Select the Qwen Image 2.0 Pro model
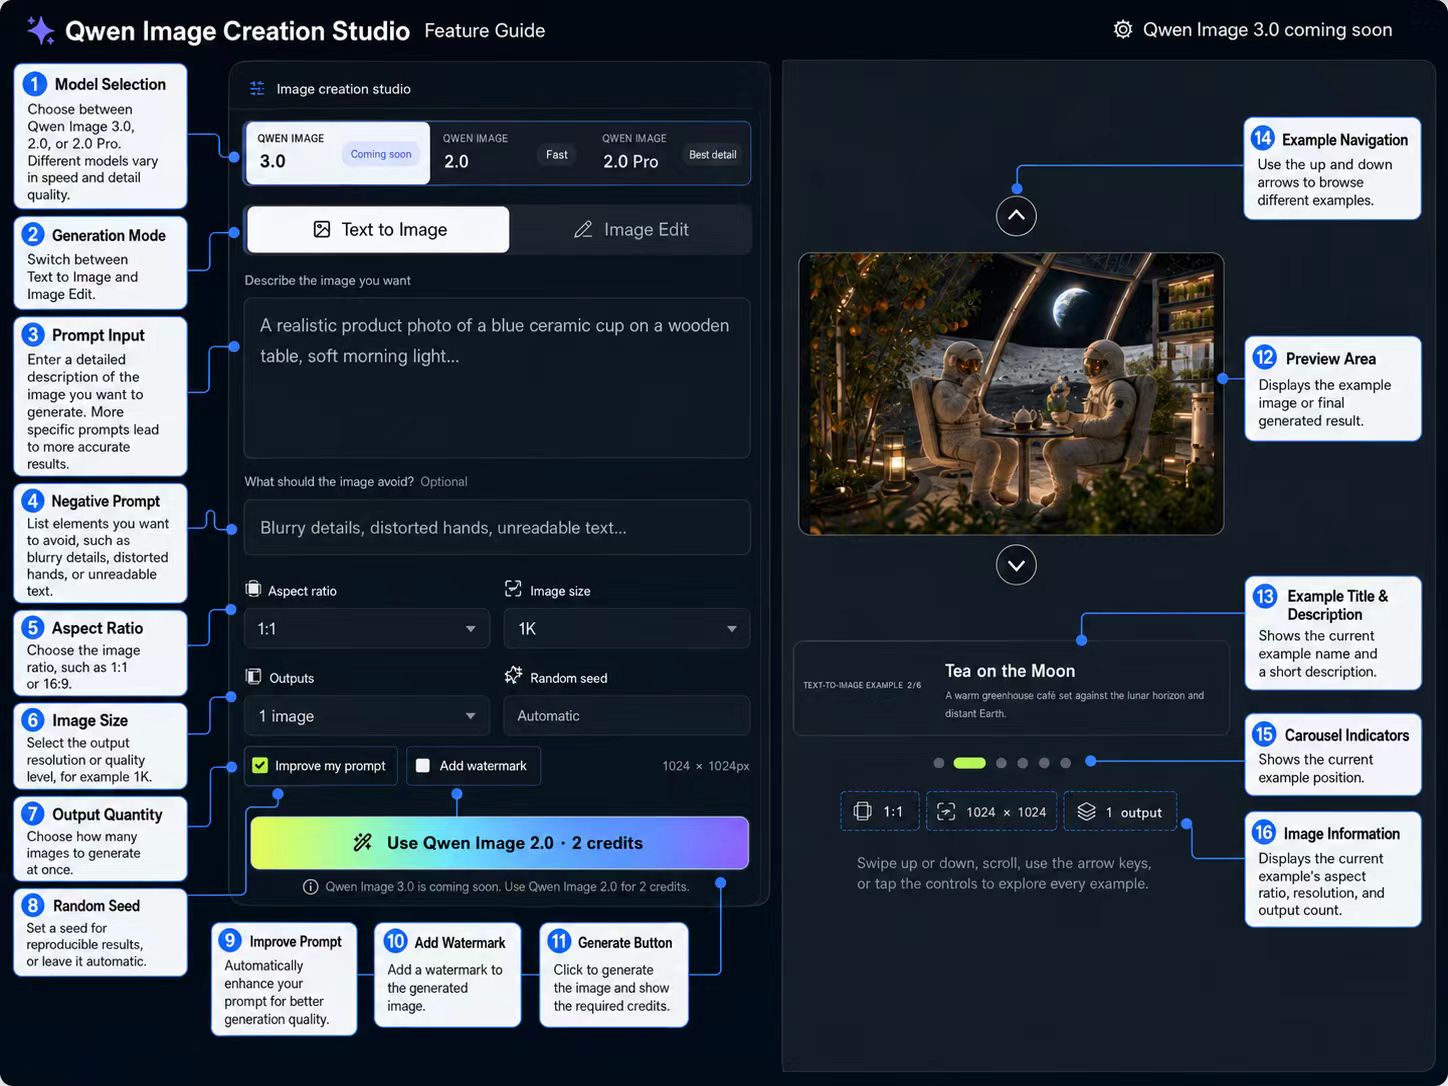 tap(669, 153)
